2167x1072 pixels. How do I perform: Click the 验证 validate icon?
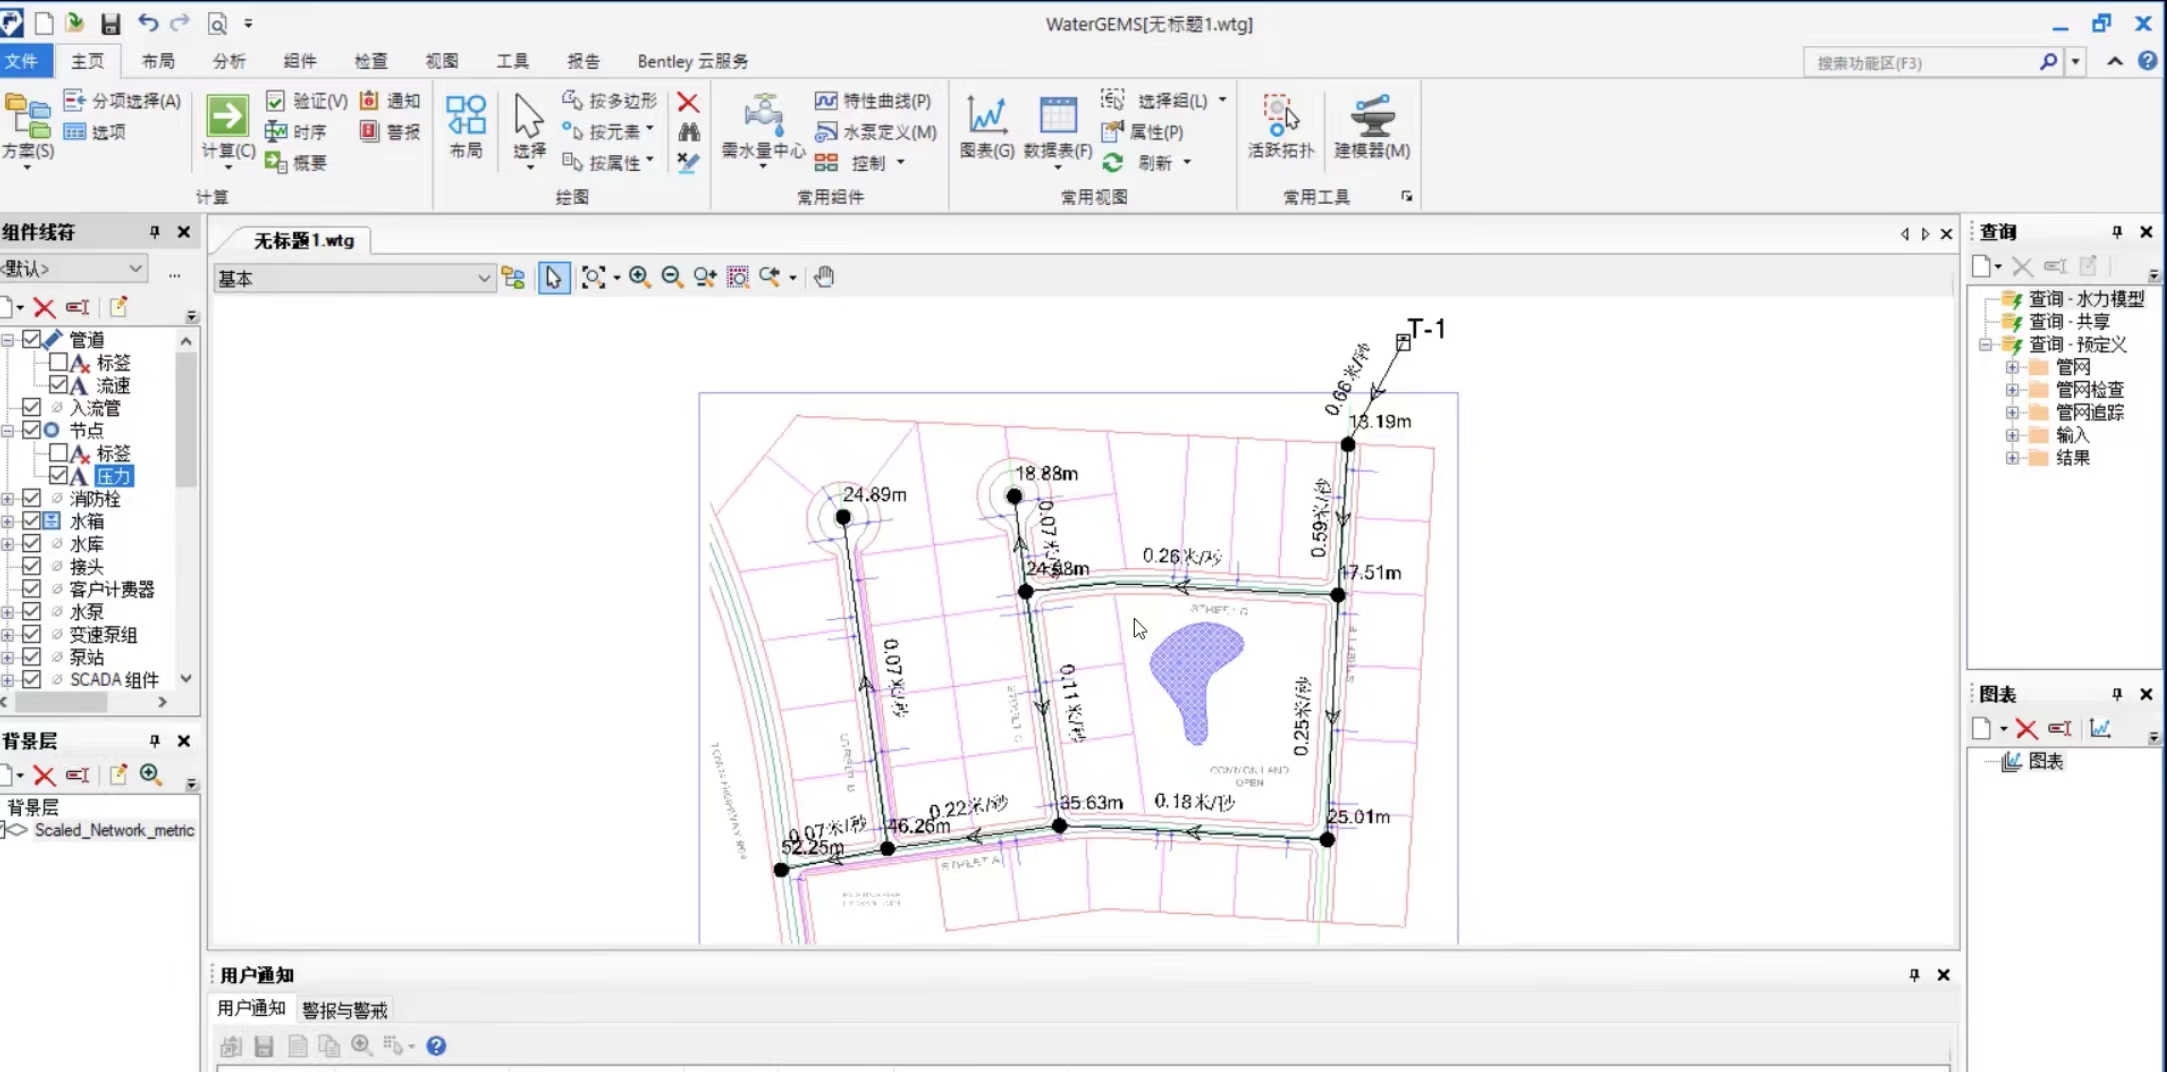coord(275,101)
